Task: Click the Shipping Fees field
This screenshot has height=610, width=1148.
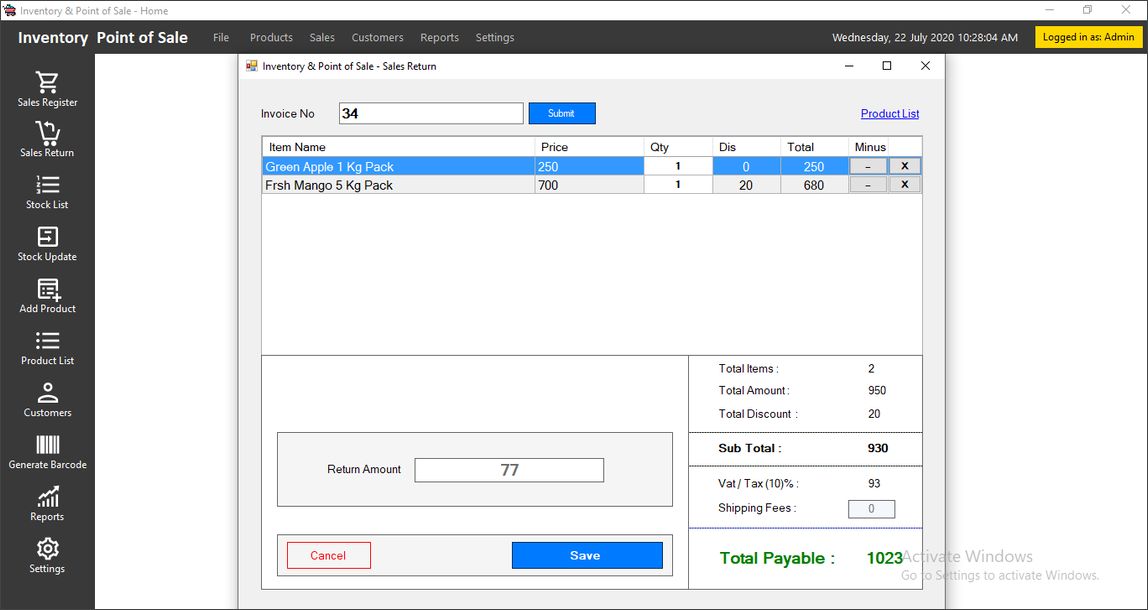Action: tap(870, 509)
